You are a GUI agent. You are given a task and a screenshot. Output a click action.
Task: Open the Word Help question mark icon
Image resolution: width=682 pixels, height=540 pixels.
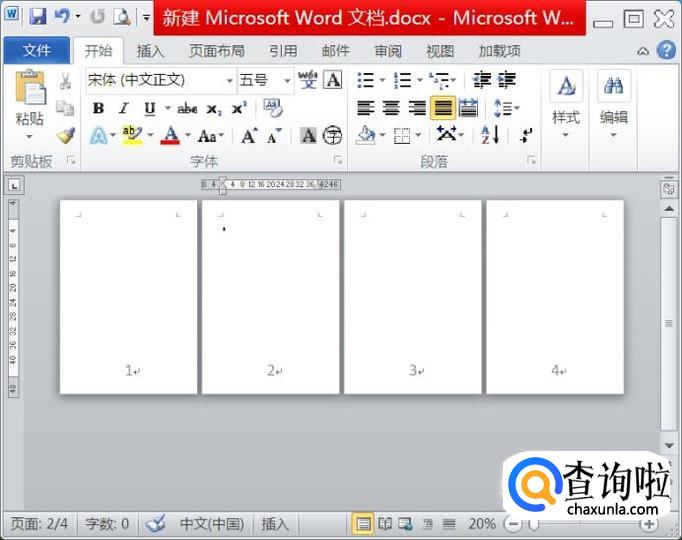pyautogui.click(x=667, y=50)
